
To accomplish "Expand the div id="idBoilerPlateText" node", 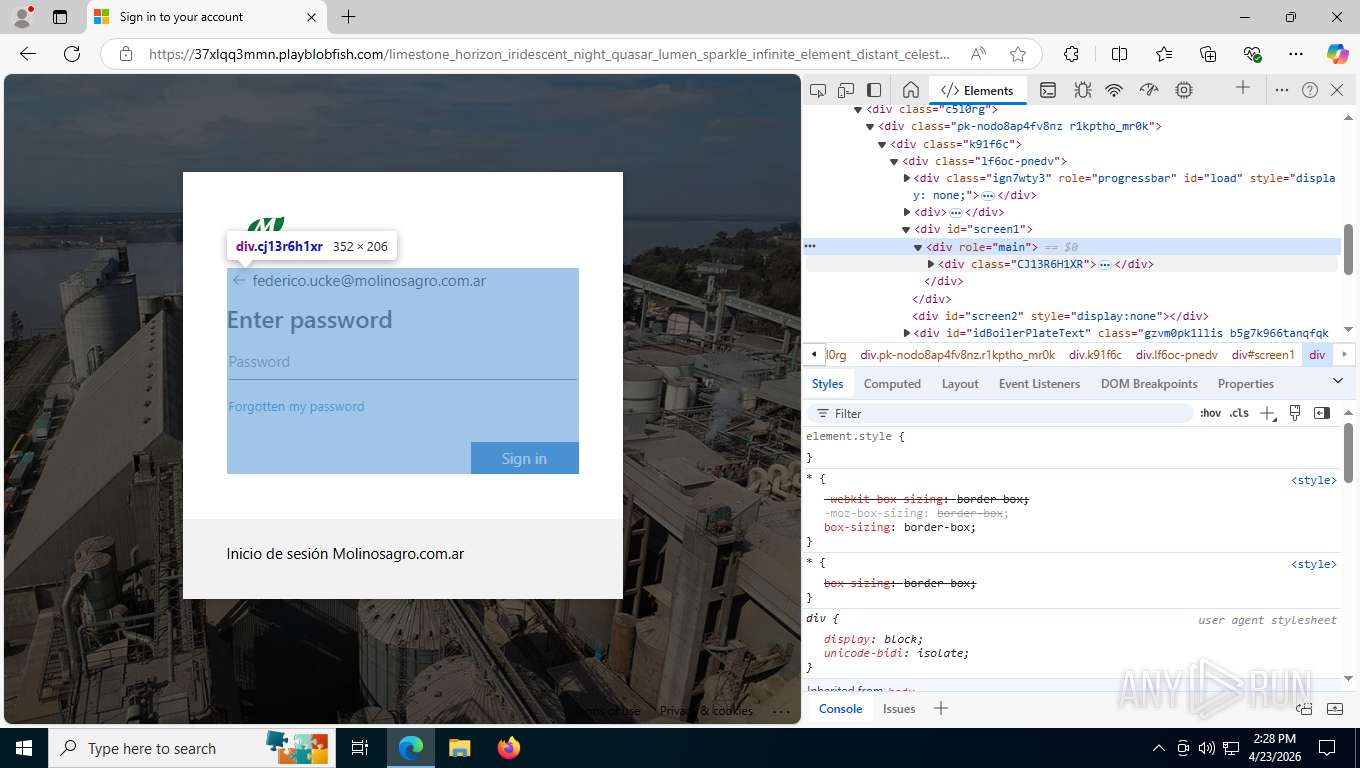I will (x=906, y=333).
